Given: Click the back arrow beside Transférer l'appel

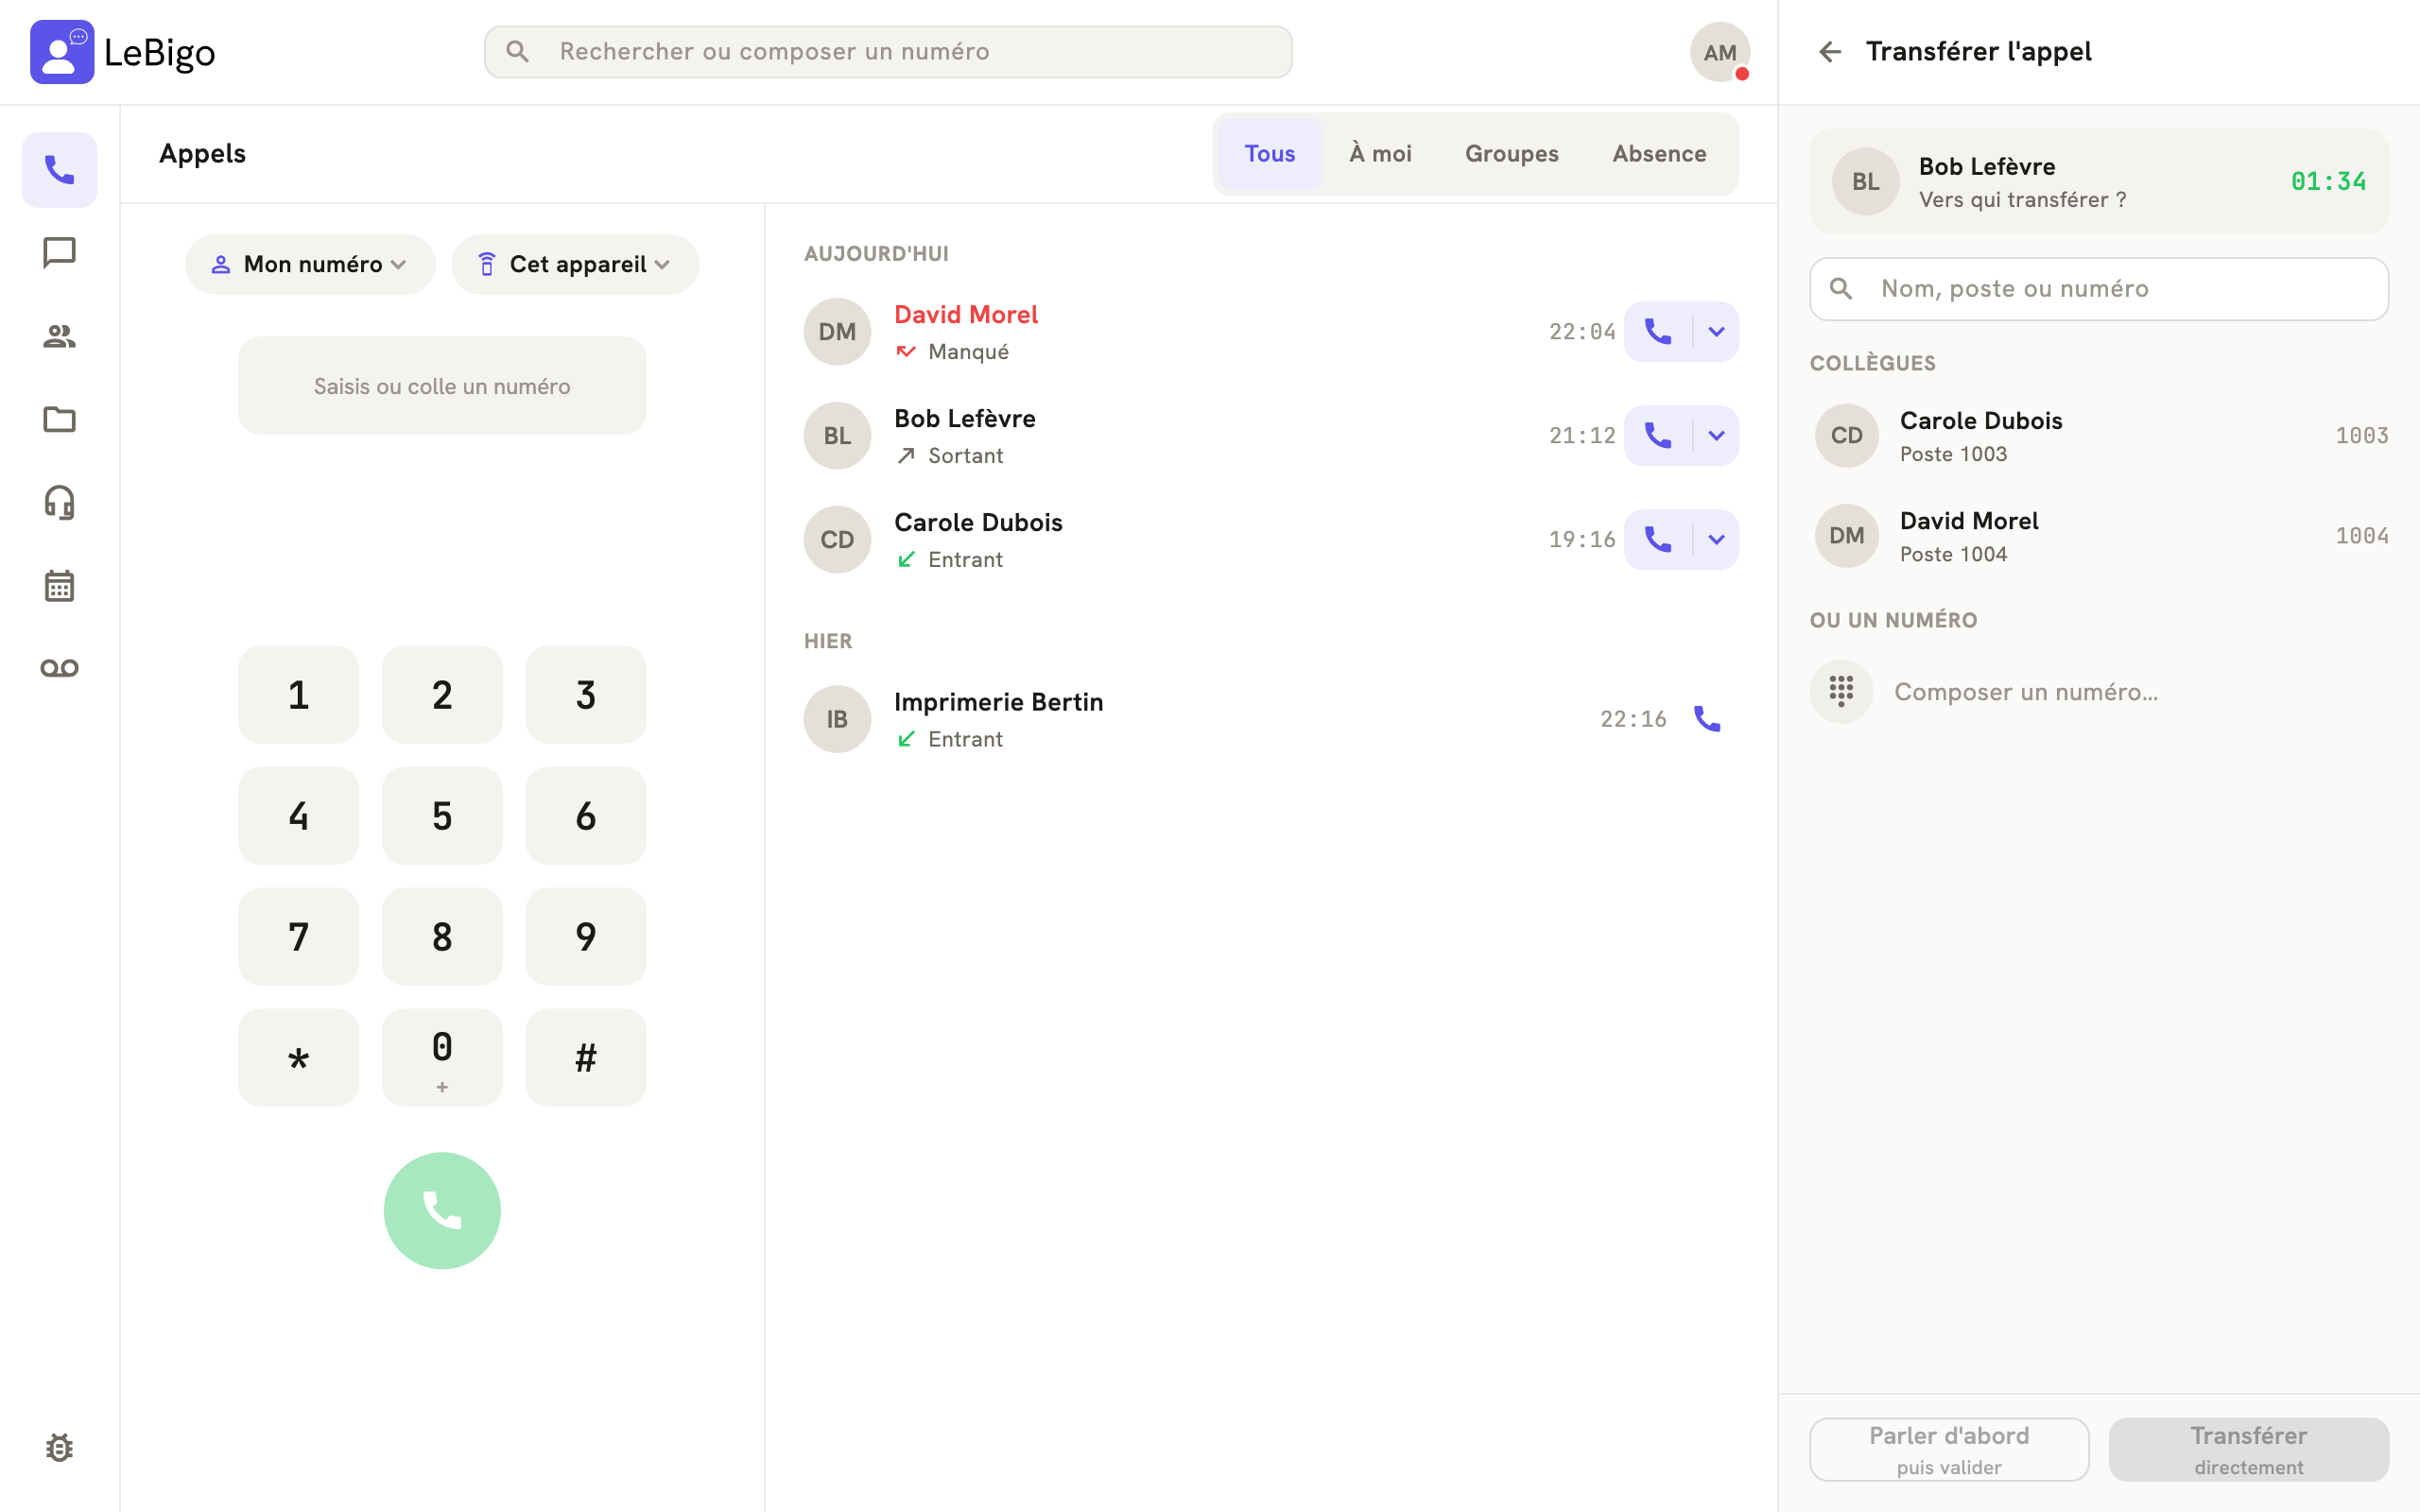Looking at the screenshot, I should pyautogui.click(x=1829, y=52).
